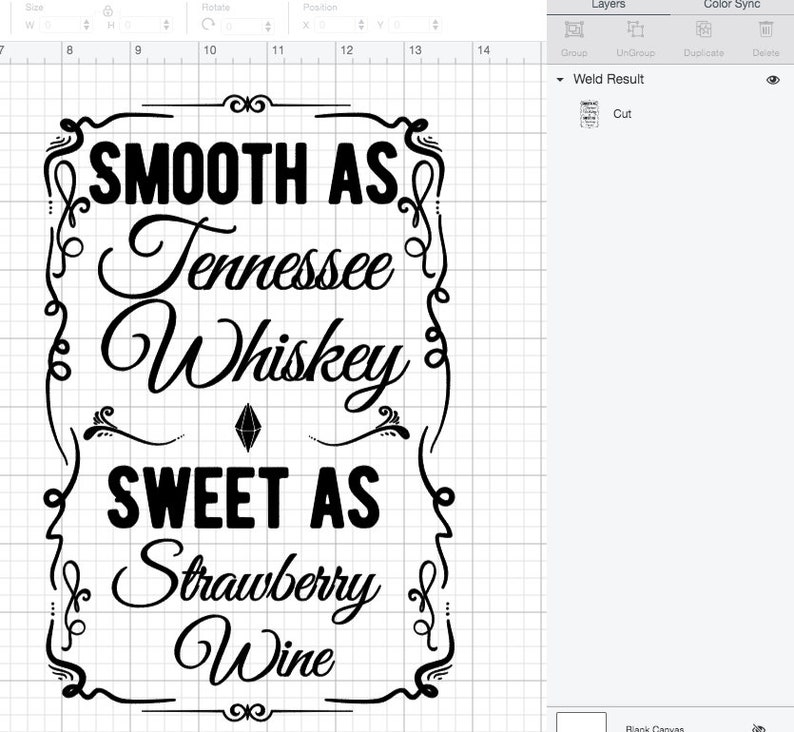Switch to the Color Sync tab
The width and height of the screenshot is (794, 732).
732,5
